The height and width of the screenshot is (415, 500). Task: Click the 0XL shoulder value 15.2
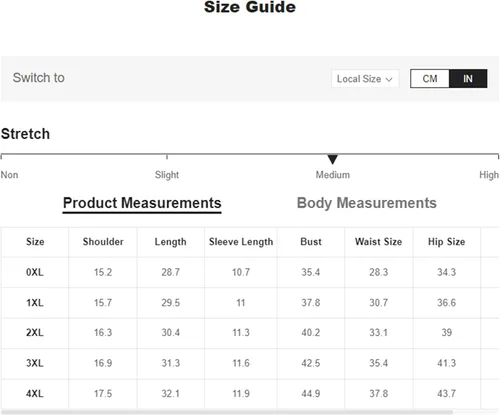point(103,272)
